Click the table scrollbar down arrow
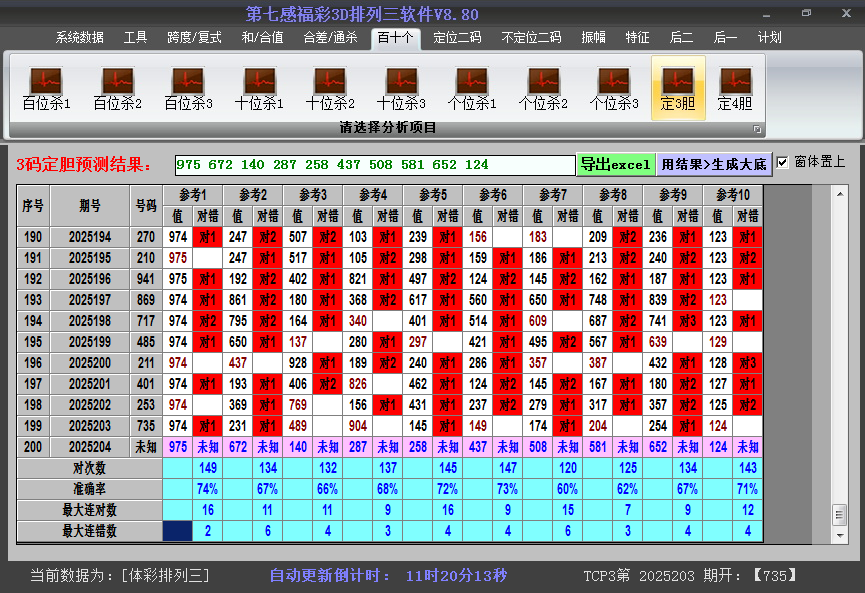This screenshot has width=865, height=593. 839,535
